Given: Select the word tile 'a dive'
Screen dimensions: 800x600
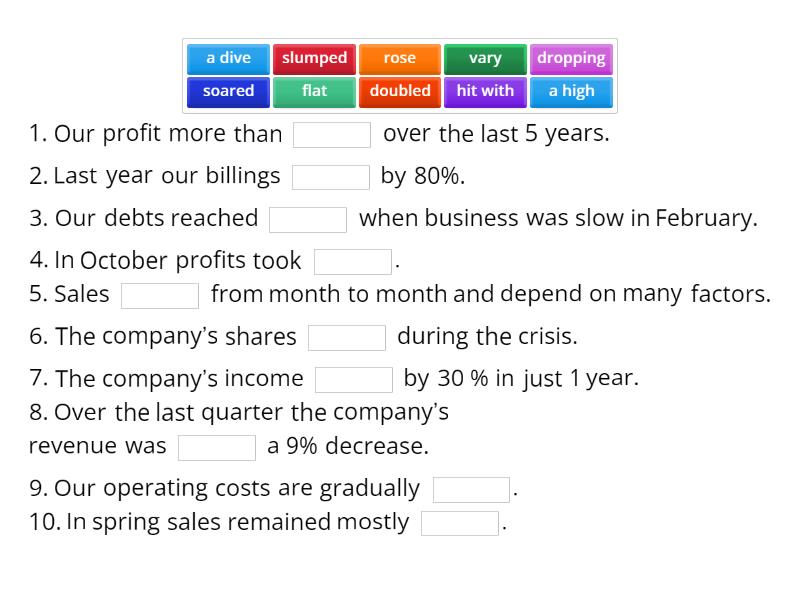Looking at the screenshot, I should [x=228, y=58].
